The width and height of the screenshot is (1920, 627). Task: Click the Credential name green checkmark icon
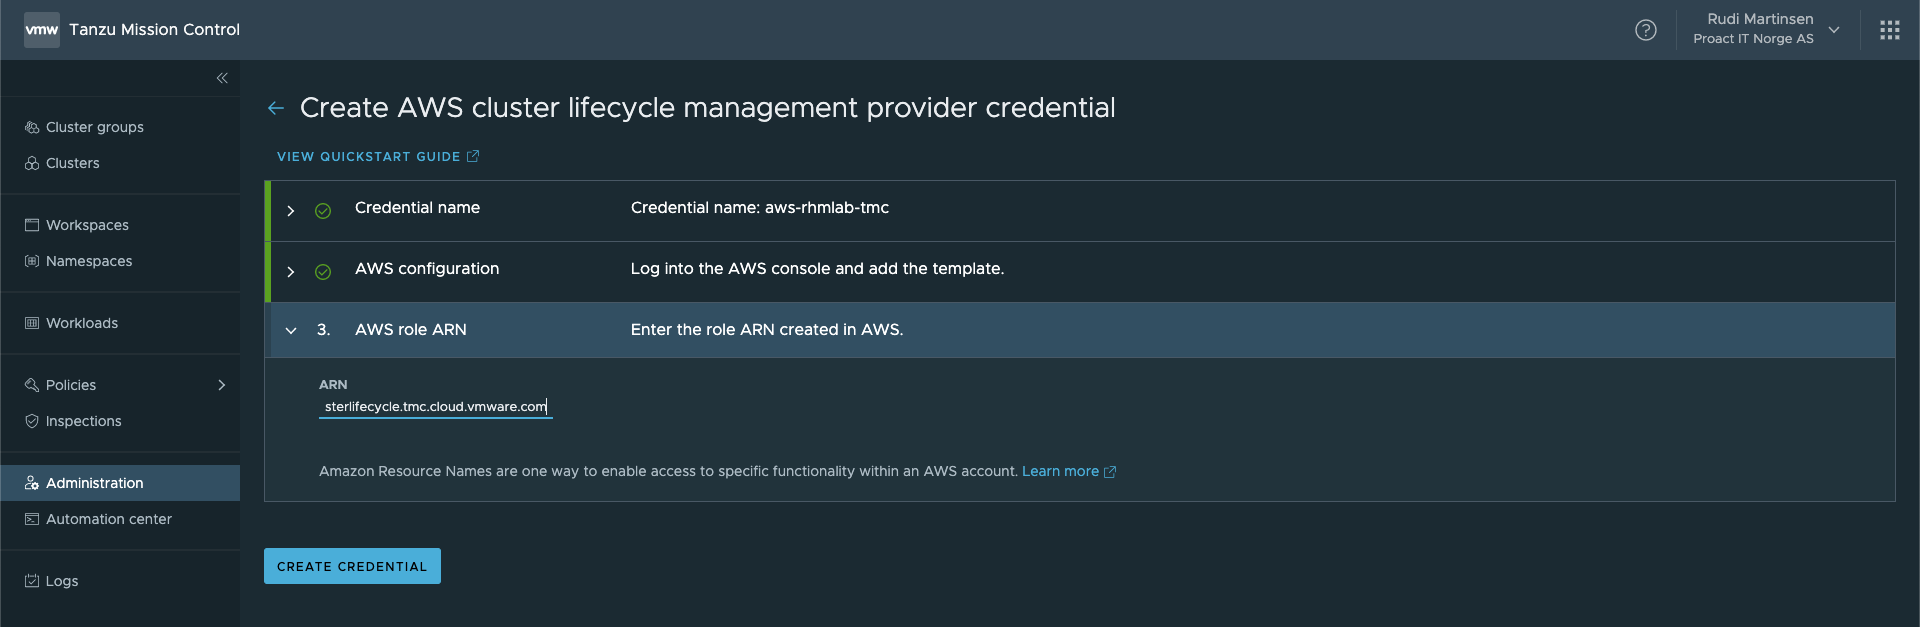[323, 211]
